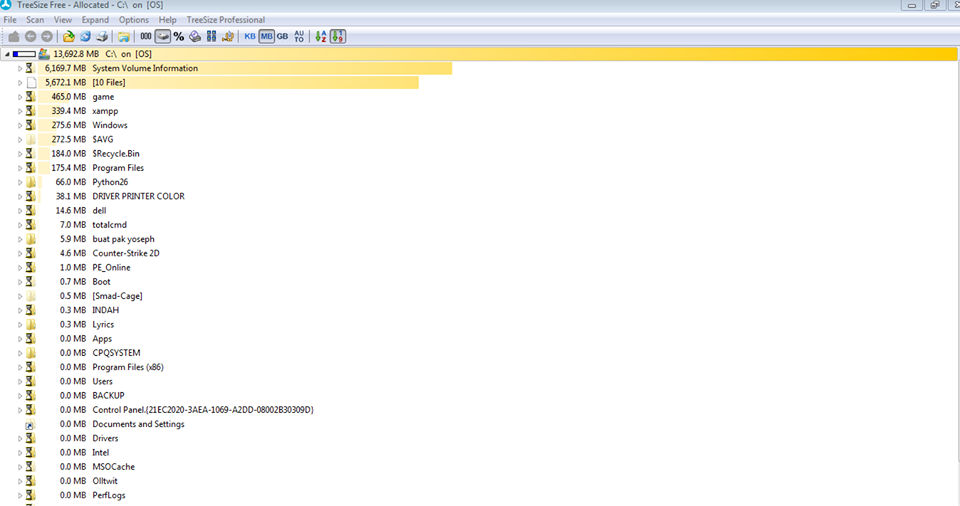The height and width of the screenshot is (506, 960).
Task: Expand the System Volume Information folder
Action: coord(19,69)
